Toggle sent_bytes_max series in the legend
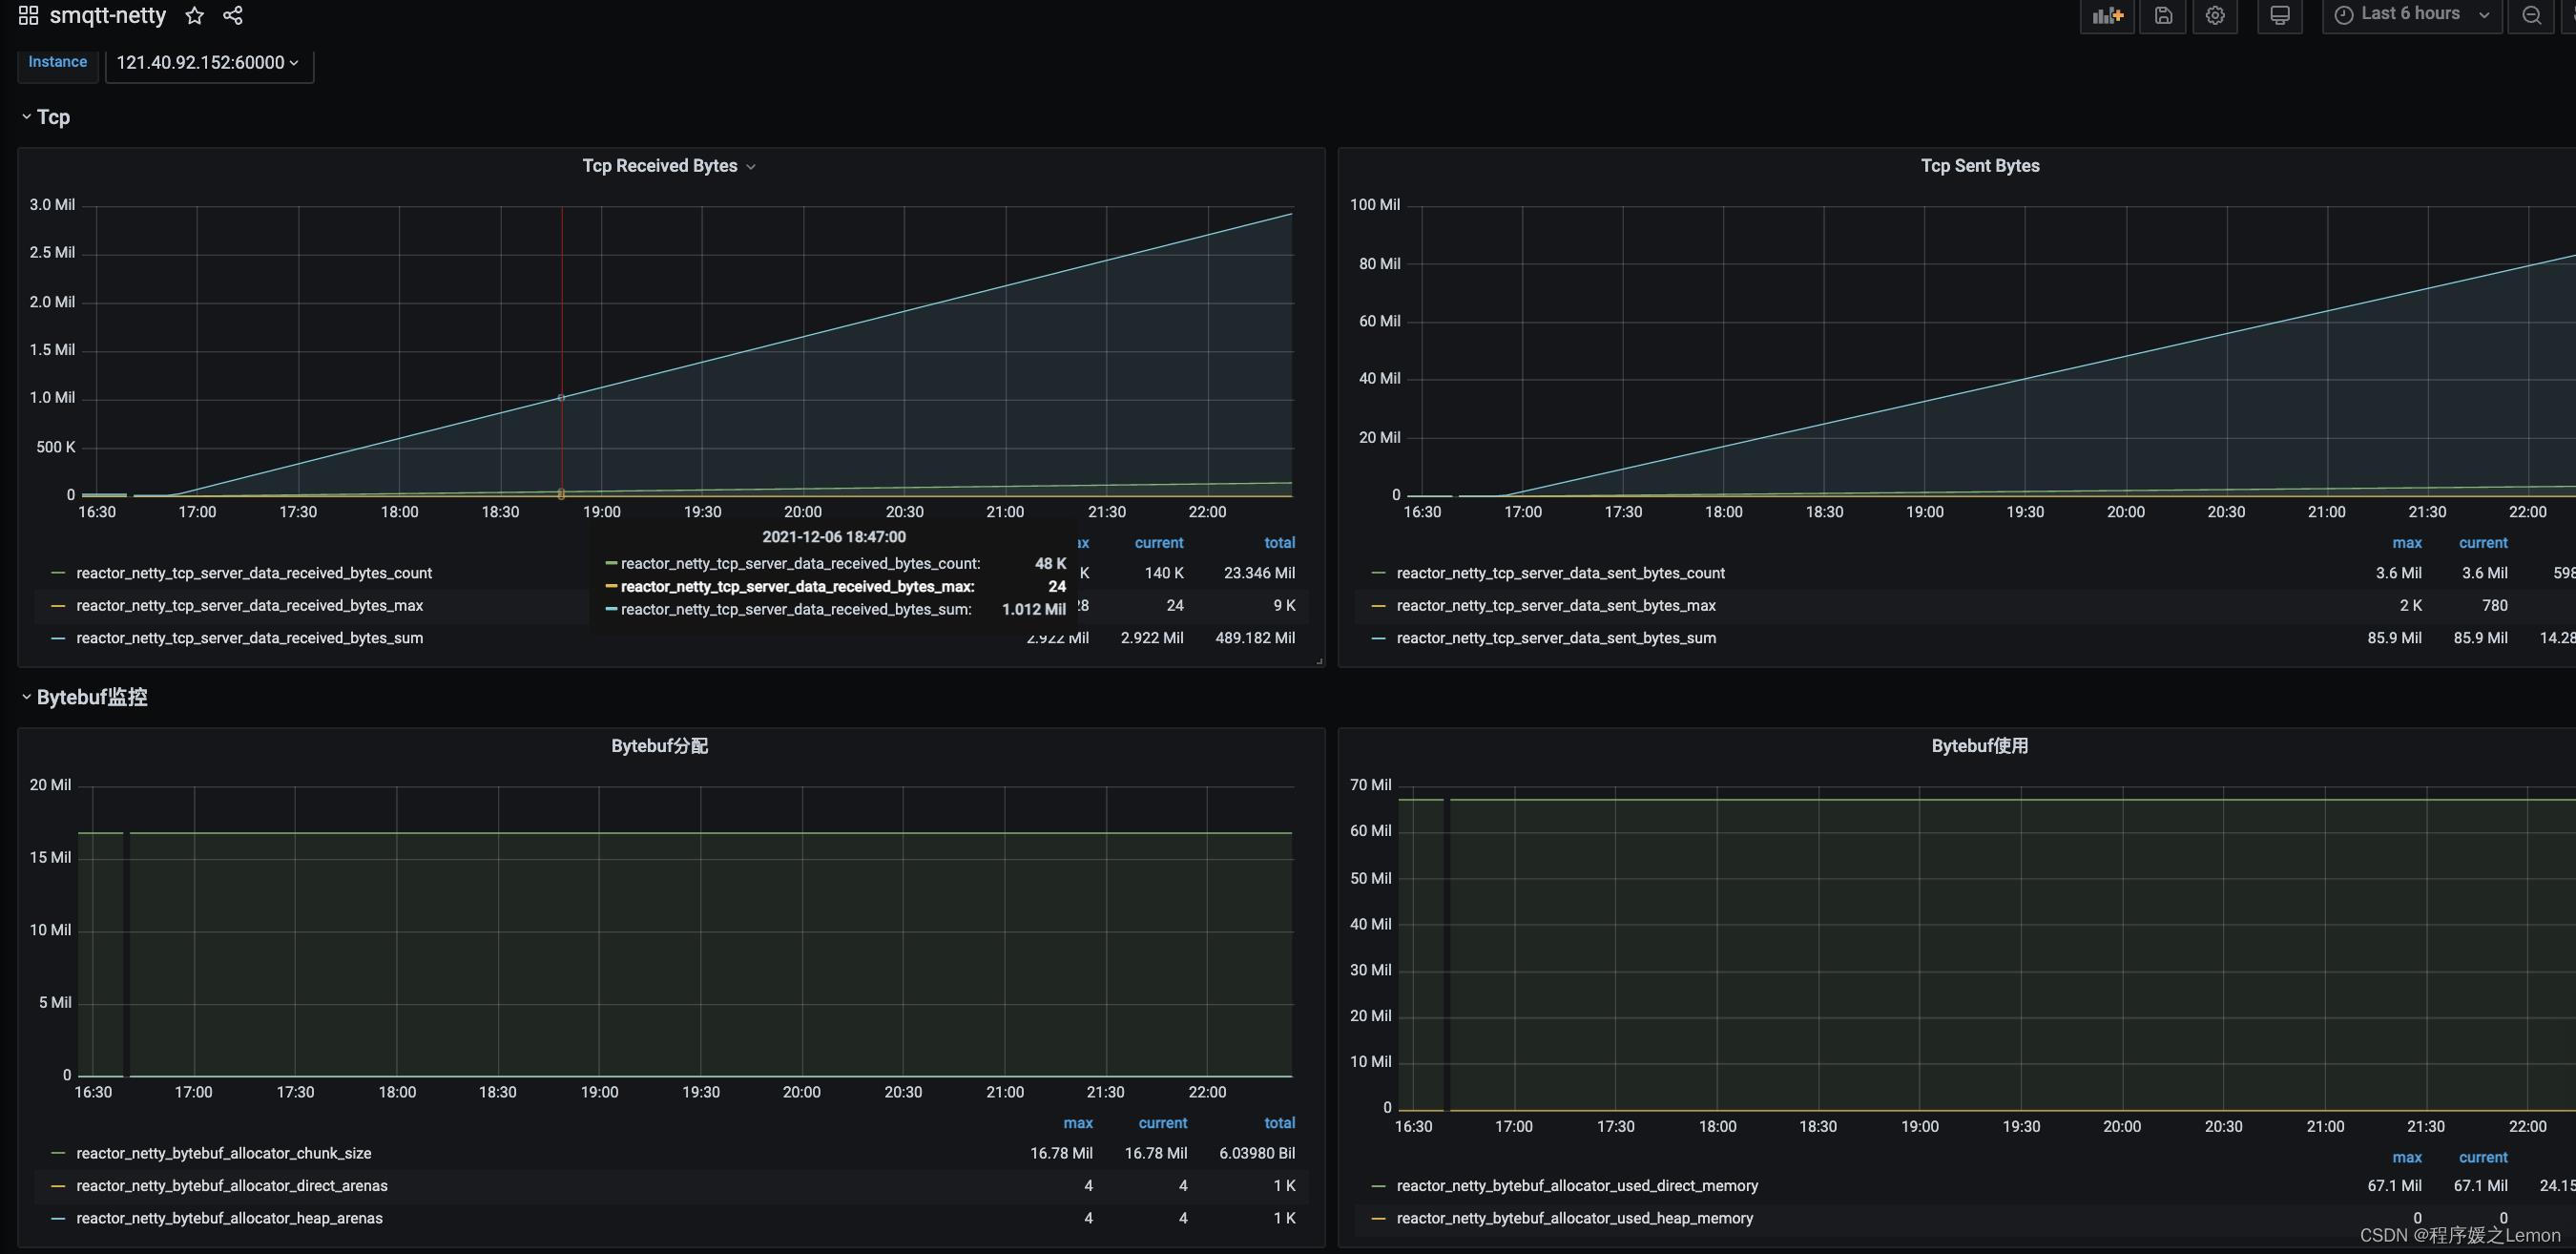Image resolution: width=2576 pixels, height=1254 pixels. click(1556, 606)
